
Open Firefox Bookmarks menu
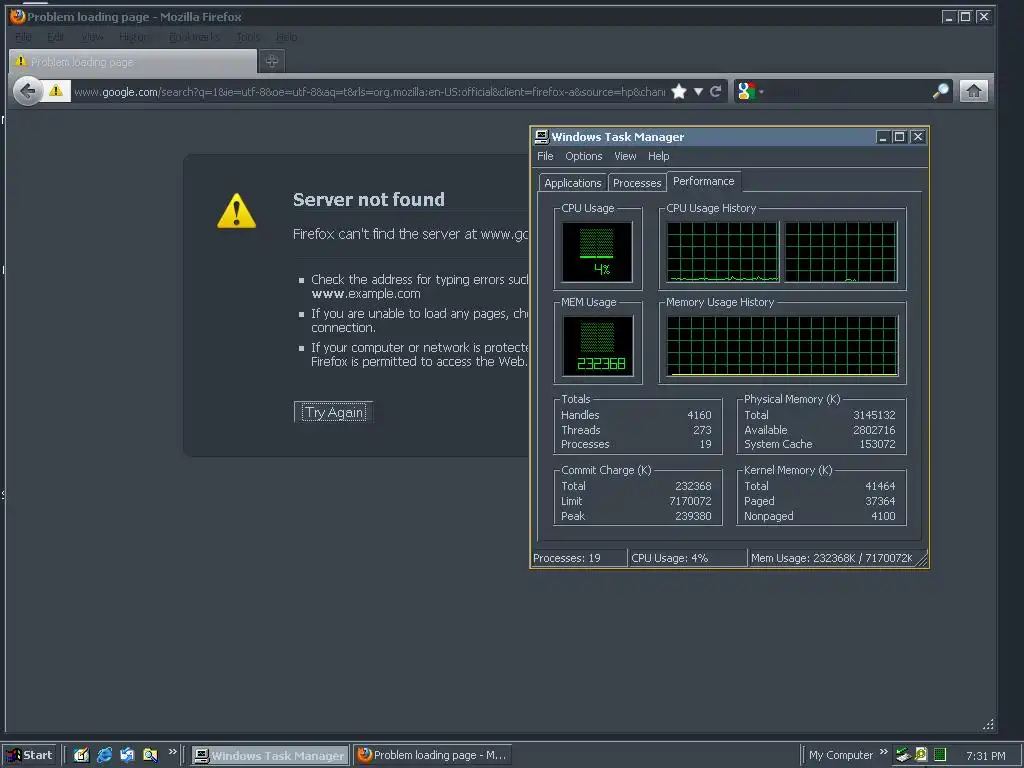pyautogui.click(x=194, y=37)
